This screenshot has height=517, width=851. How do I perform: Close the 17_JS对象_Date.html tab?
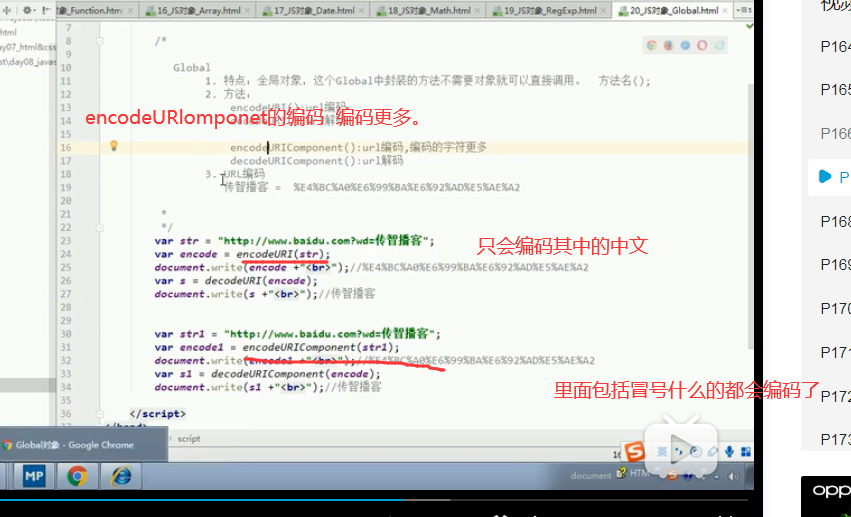coord(361,10)
